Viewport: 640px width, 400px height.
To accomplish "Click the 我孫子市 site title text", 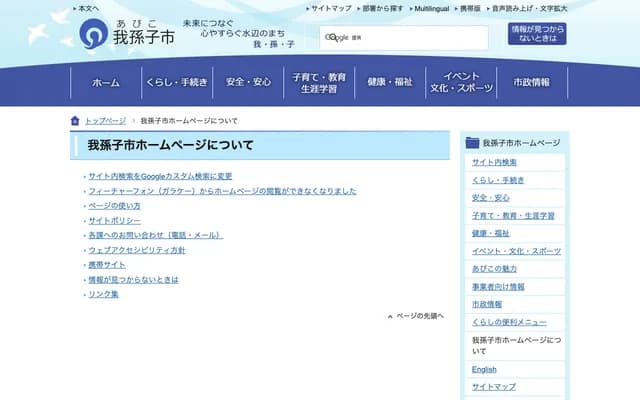I will point(144,37).
